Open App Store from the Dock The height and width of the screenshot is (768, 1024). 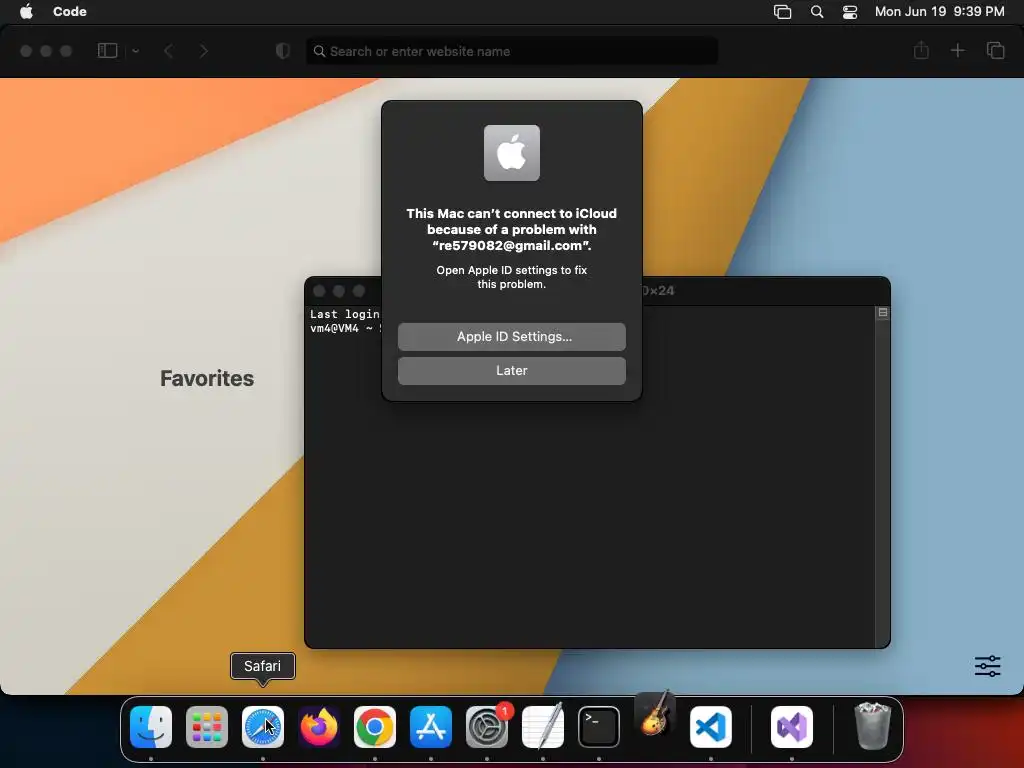pyautogui.click(x=431, y=726)
